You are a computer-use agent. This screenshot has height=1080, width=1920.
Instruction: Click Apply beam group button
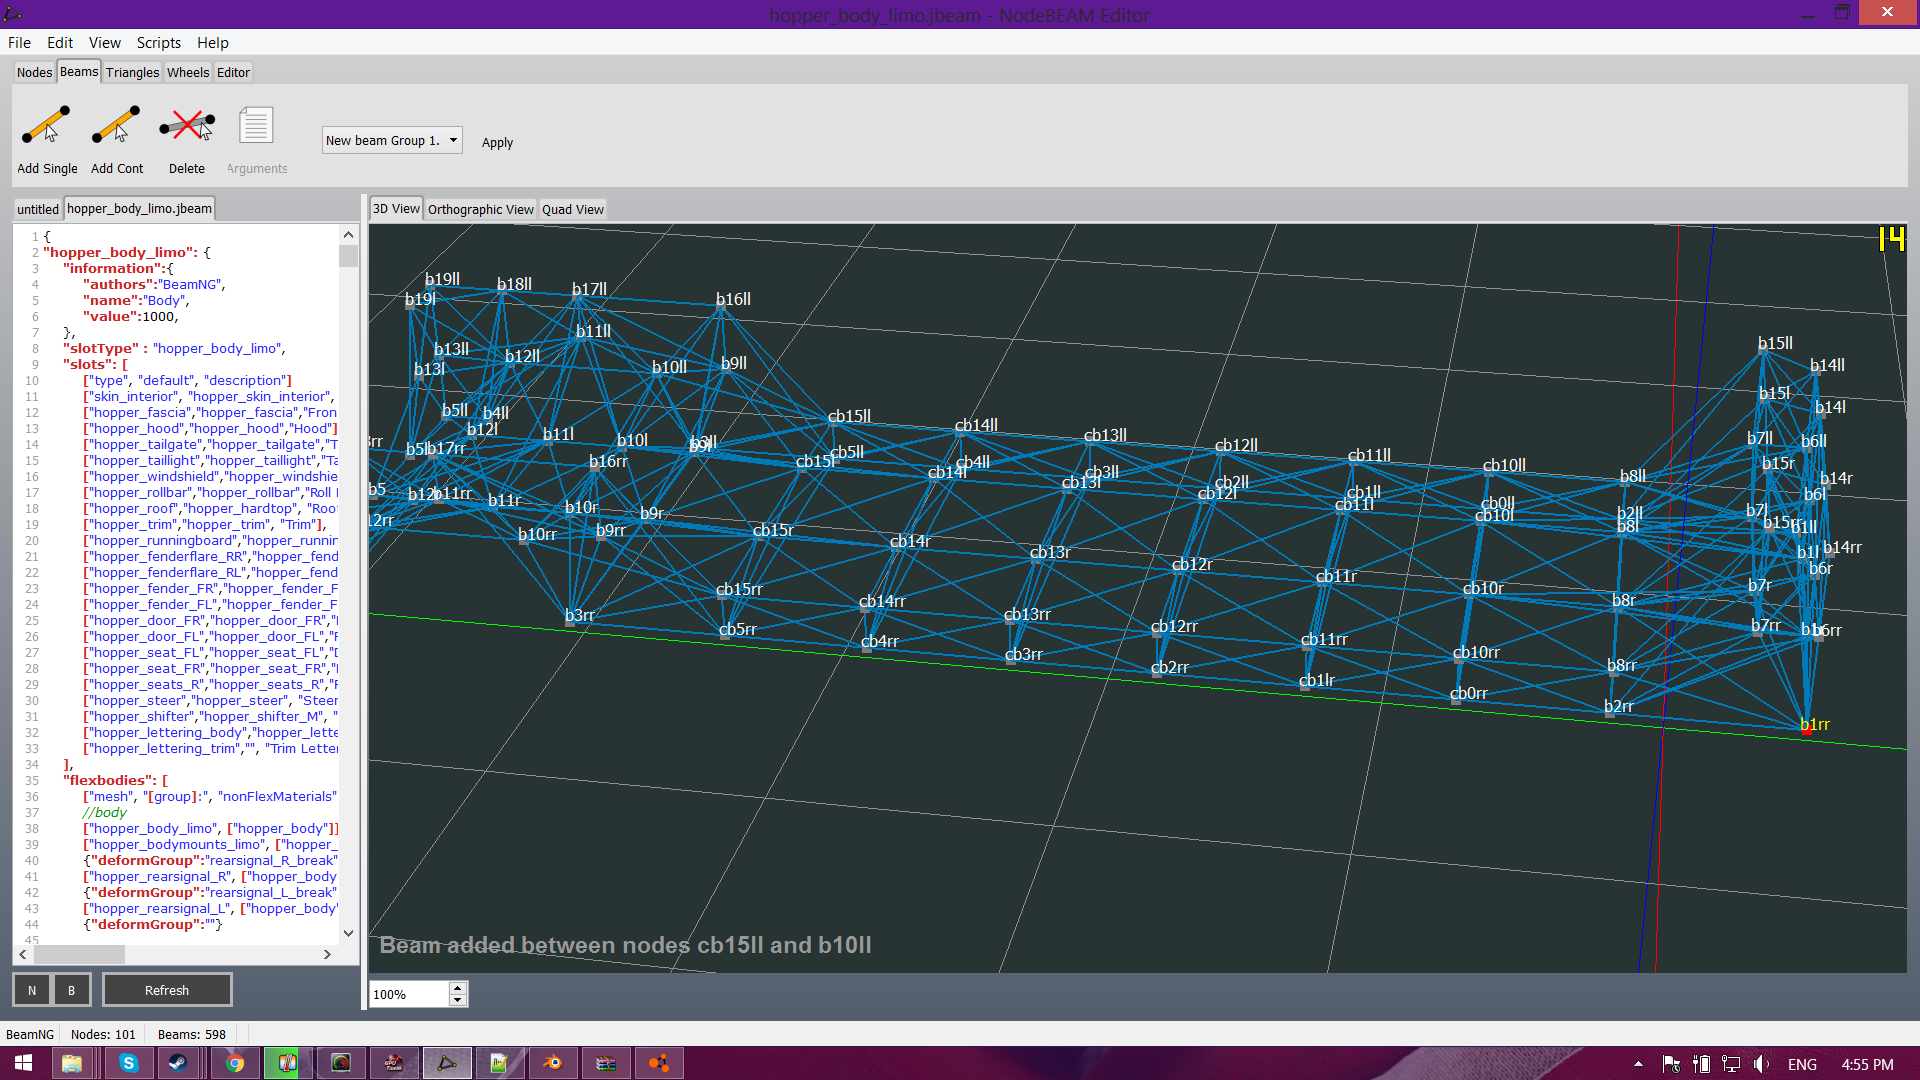coord(497,142)
